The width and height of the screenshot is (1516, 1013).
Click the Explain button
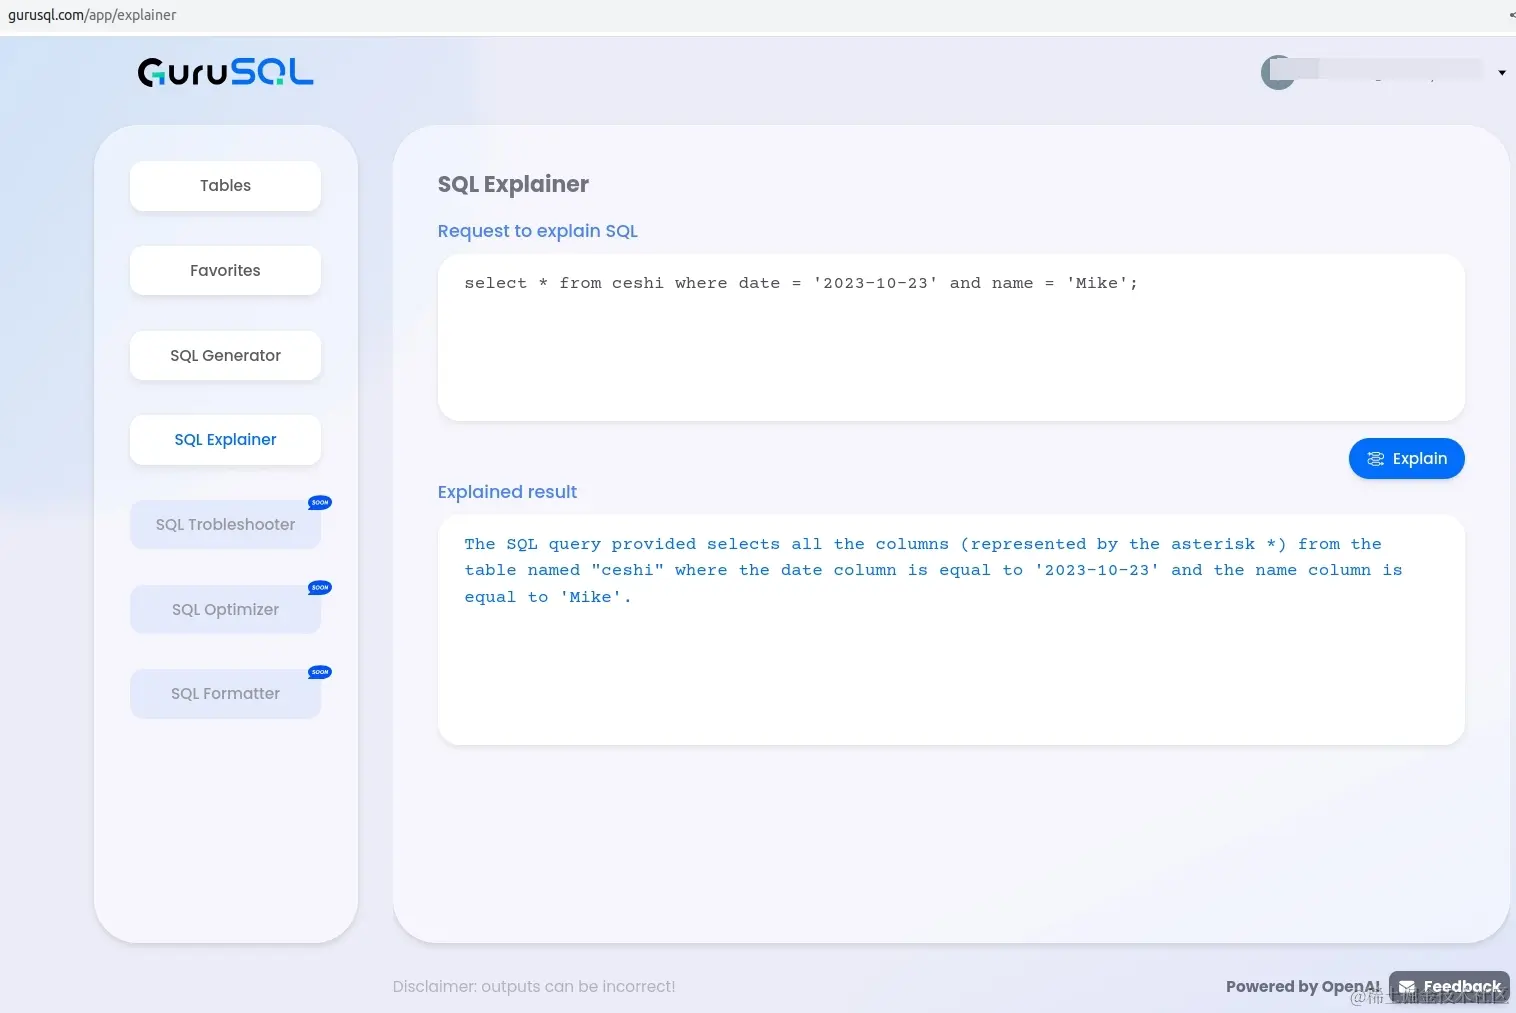coord(1406,458)
